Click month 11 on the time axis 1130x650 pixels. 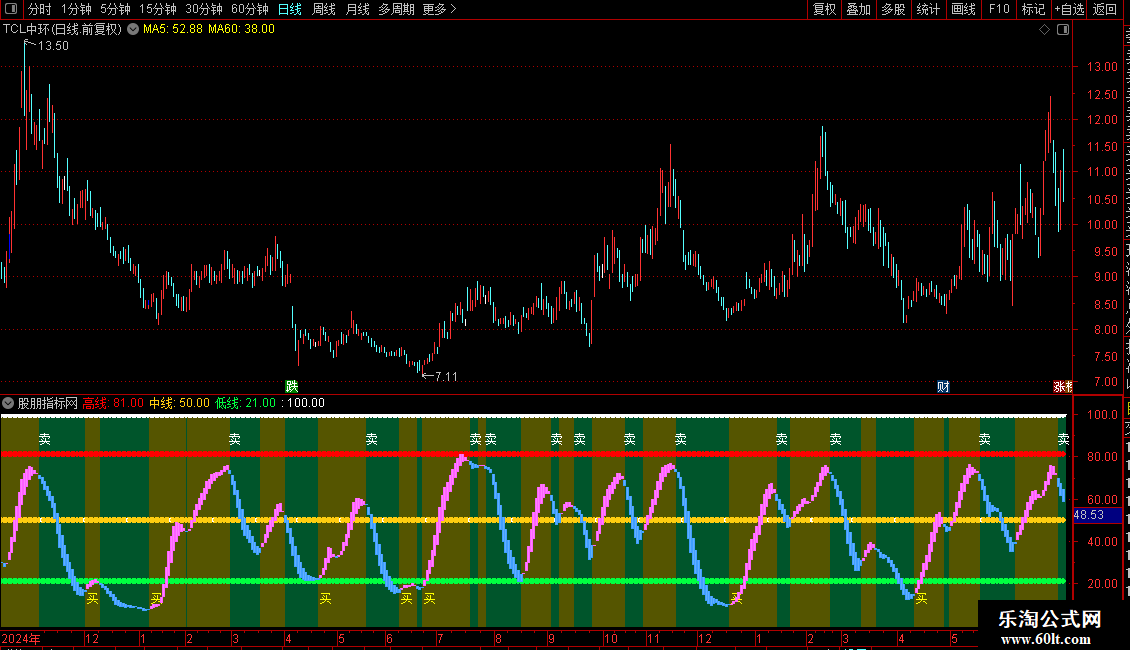pyautogui.click(x=653, y=638)
